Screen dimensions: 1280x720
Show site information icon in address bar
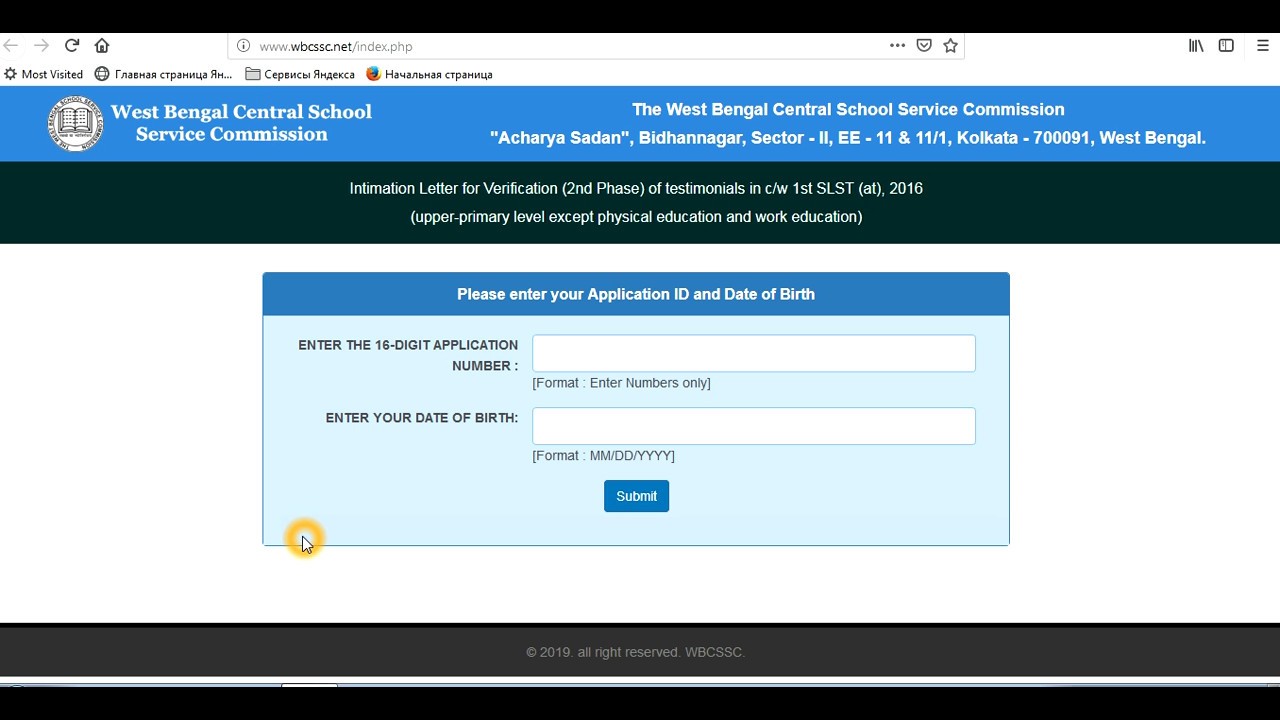coord(243,46)
